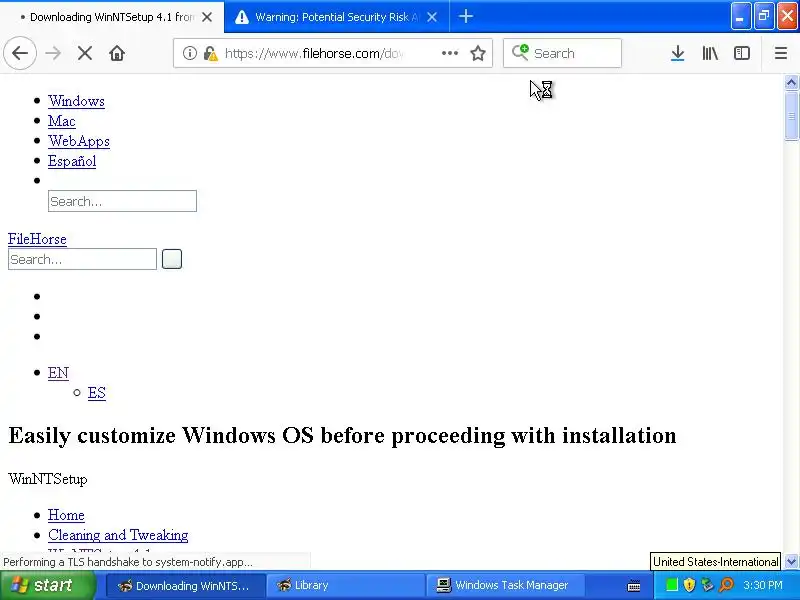Open the WebApps link

point(79,141)
